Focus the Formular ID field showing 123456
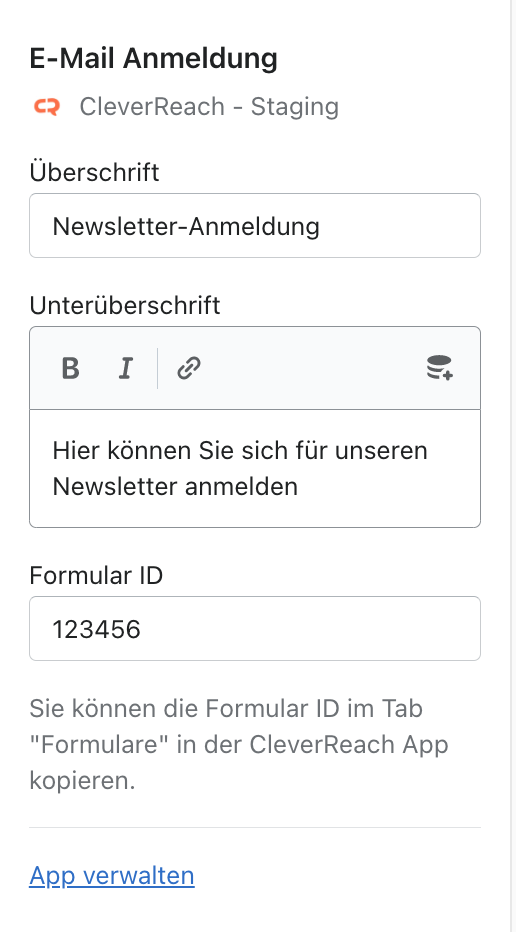This screenshot has width=516, height=932. click(x=255, y=628)
